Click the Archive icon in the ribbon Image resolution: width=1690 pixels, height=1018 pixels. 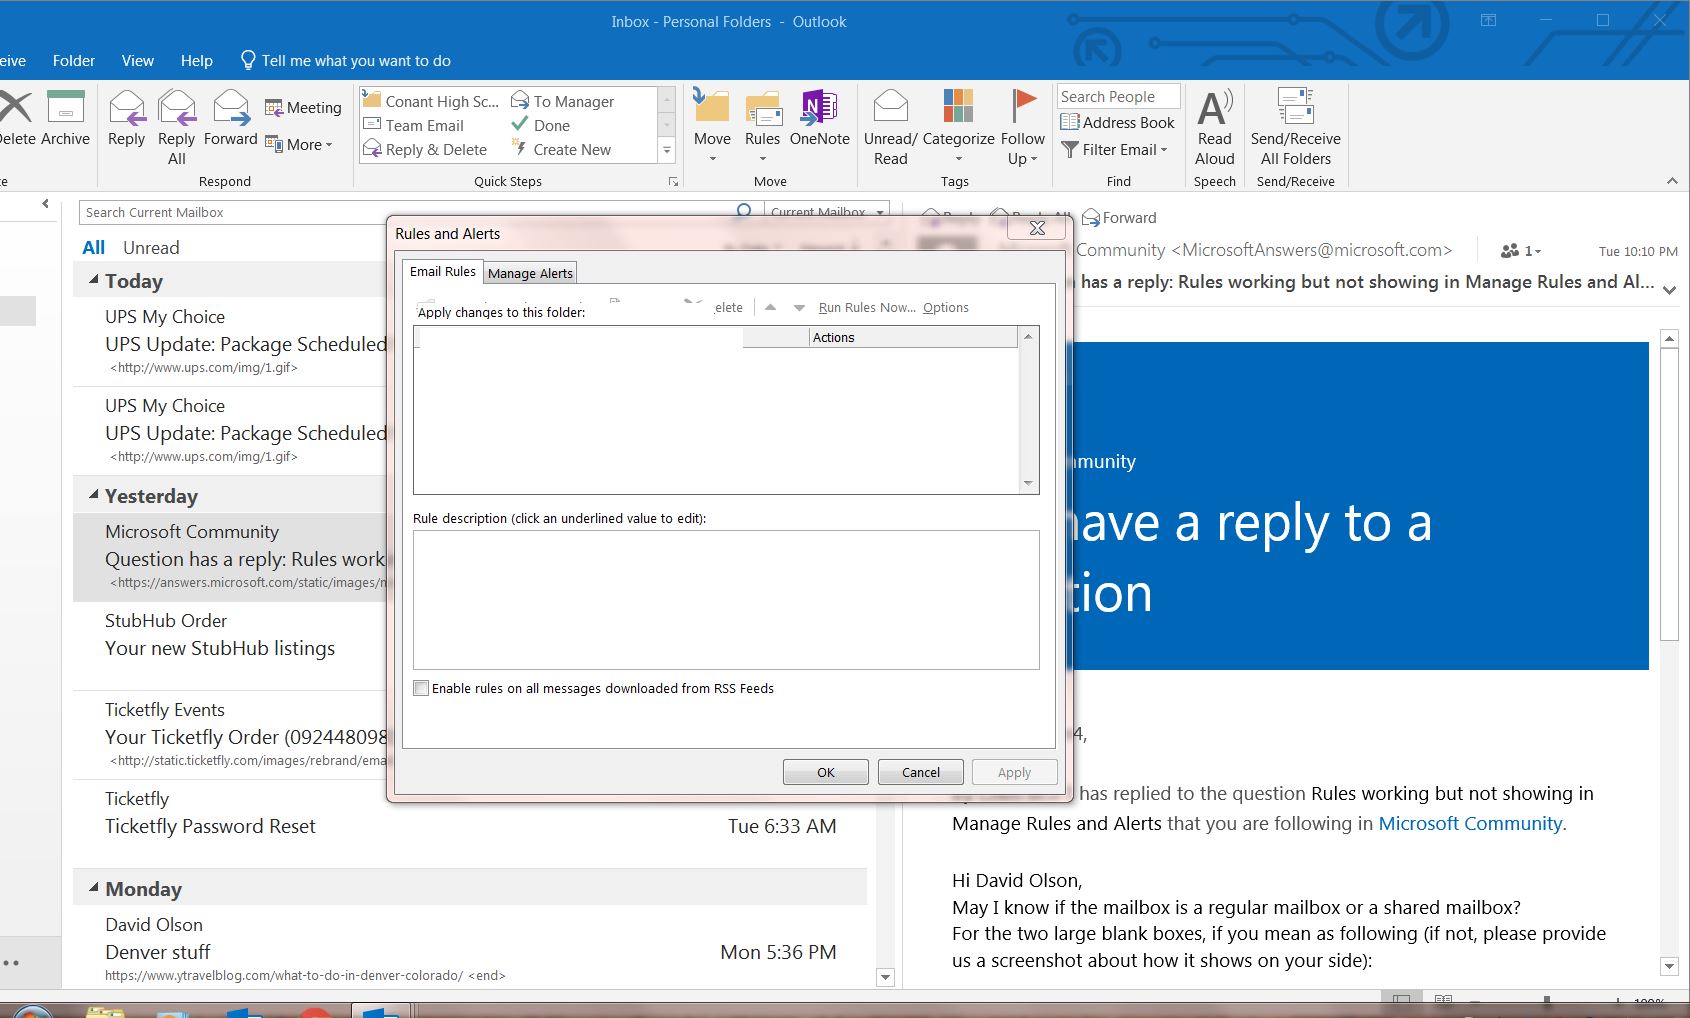point(65,118)
